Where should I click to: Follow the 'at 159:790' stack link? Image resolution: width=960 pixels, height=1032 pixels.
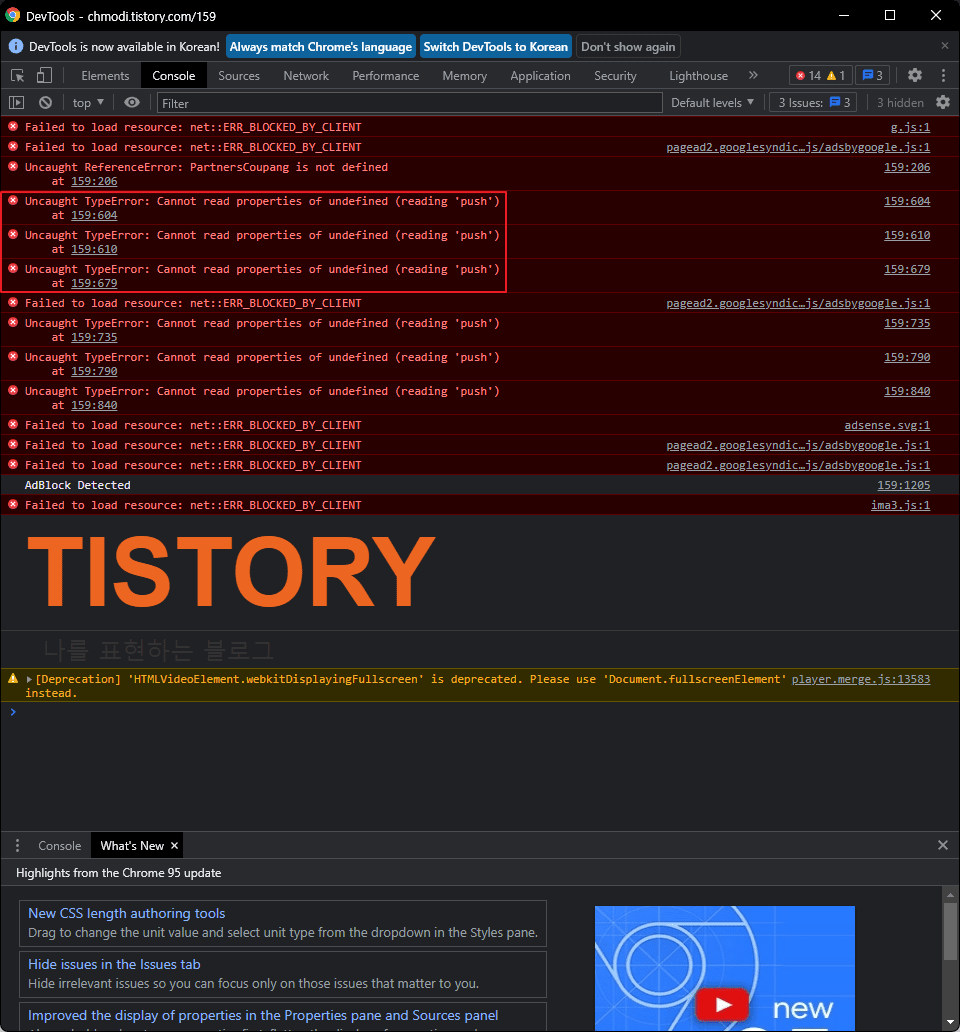(94, 371)
